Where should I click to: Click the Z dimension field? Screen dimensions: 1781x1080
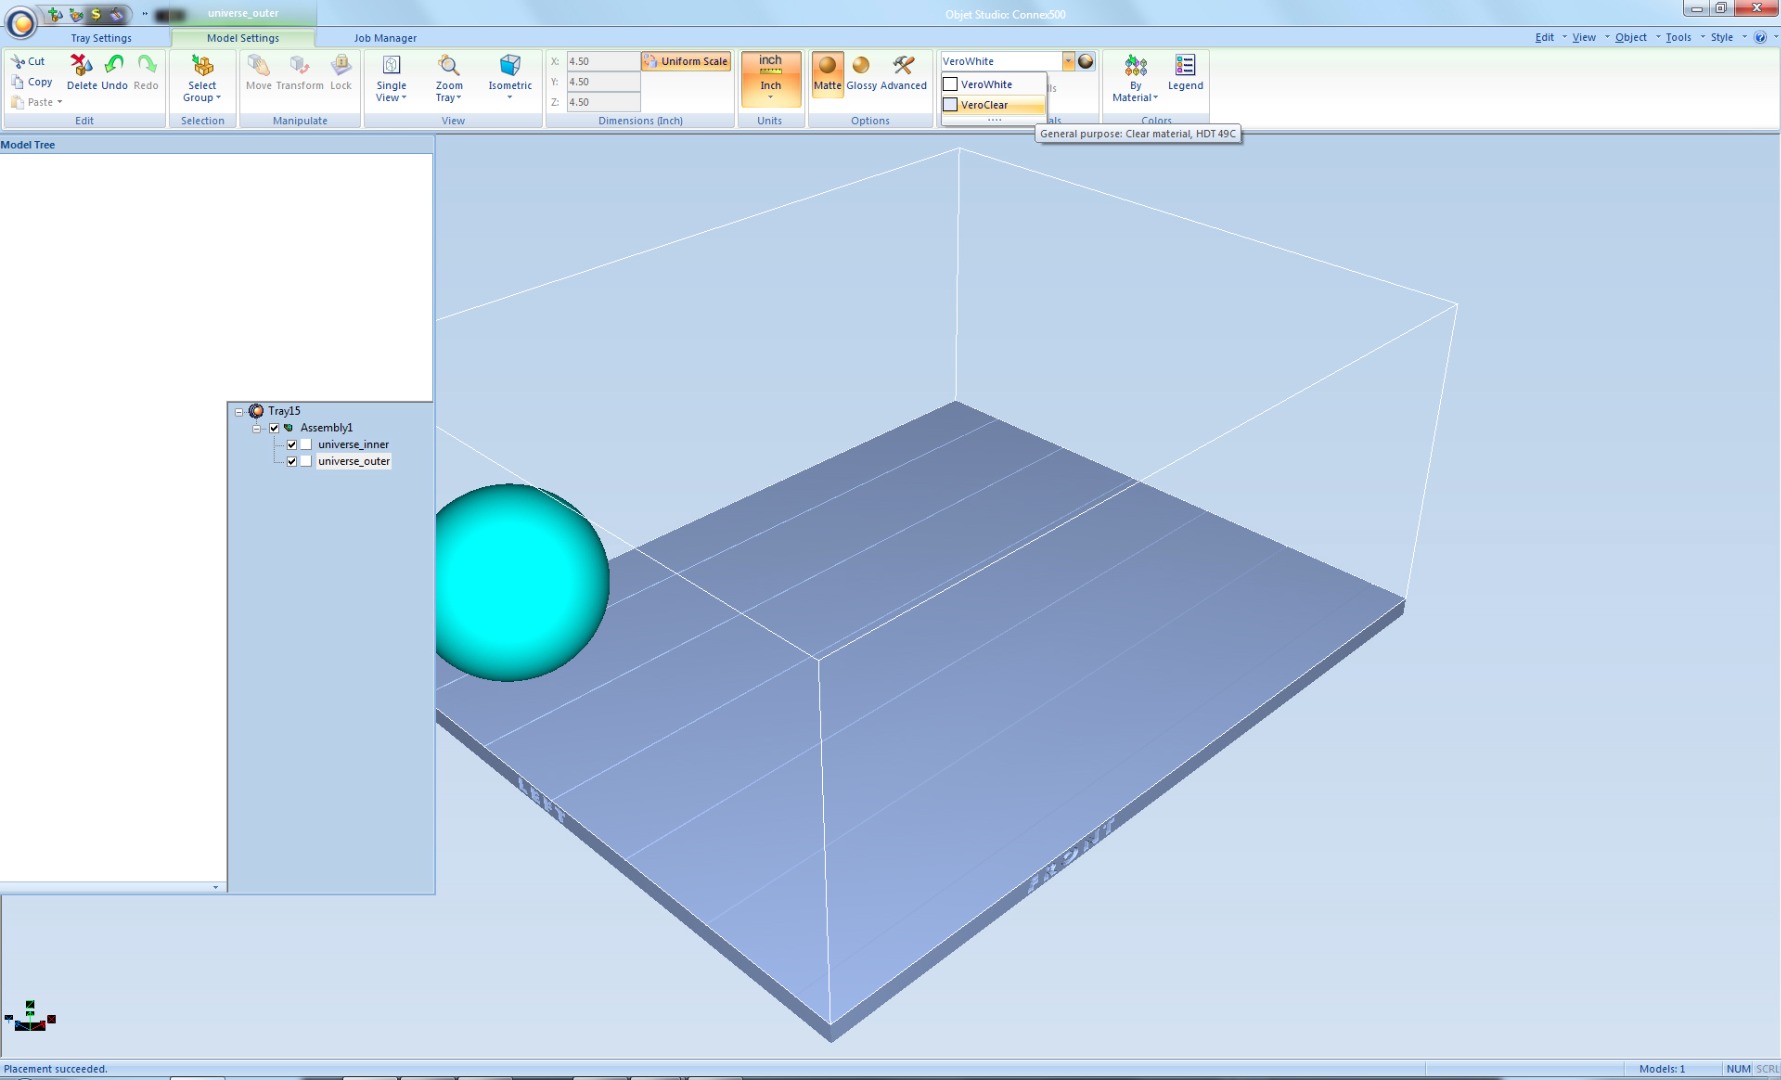click(x=602, y=102)
